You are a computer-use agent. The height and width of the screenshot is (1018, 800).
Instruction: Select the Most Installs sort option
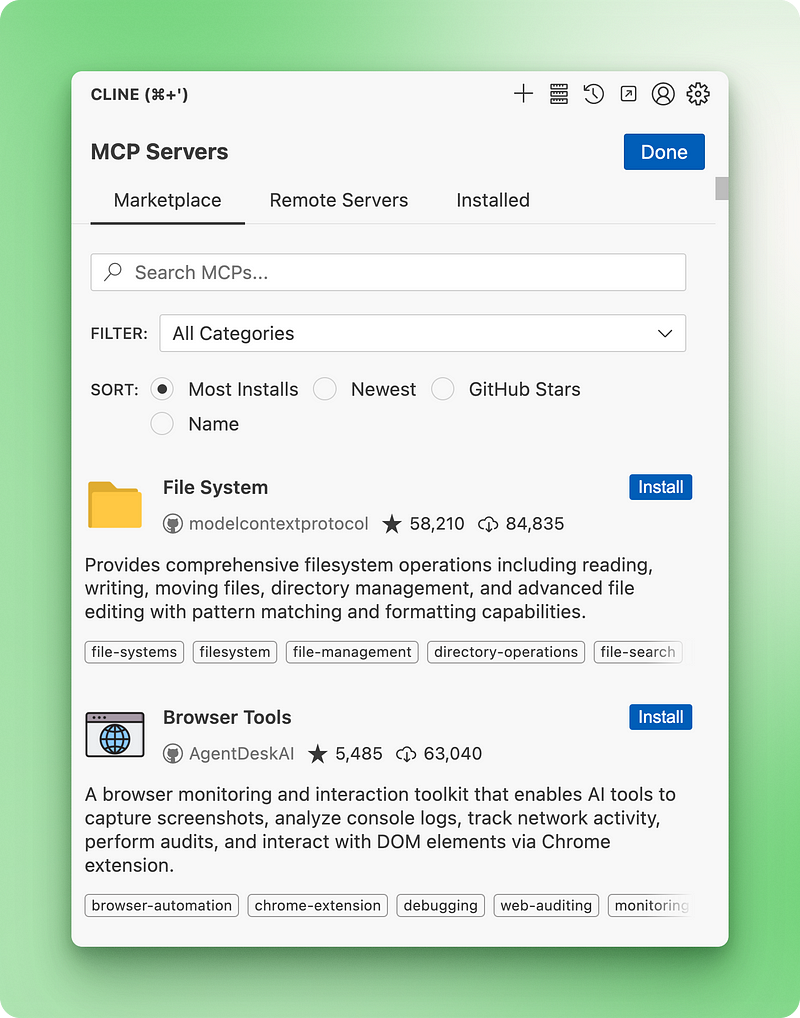point(162,389)
